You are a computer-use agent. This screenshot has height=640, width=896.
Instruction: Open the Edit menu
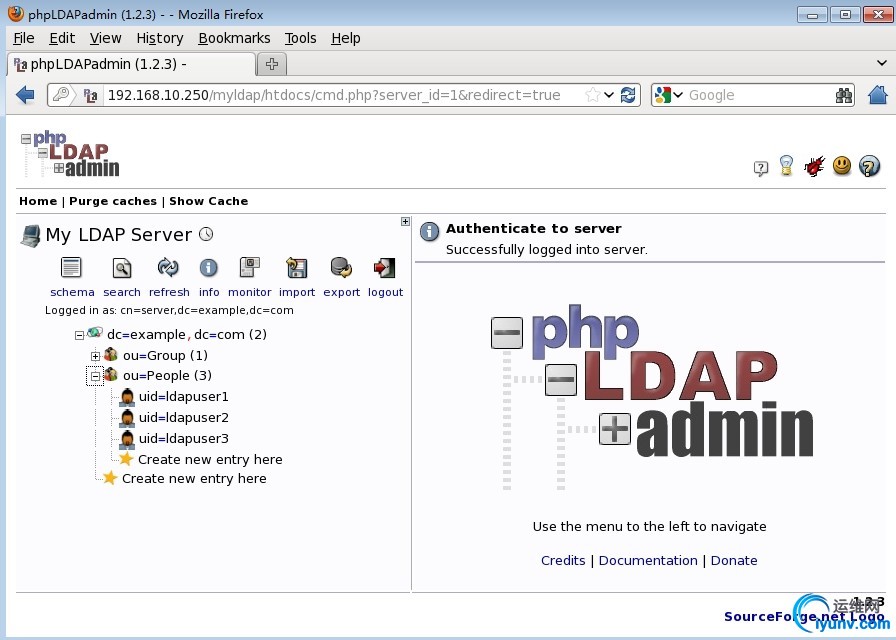coord(62,38)
